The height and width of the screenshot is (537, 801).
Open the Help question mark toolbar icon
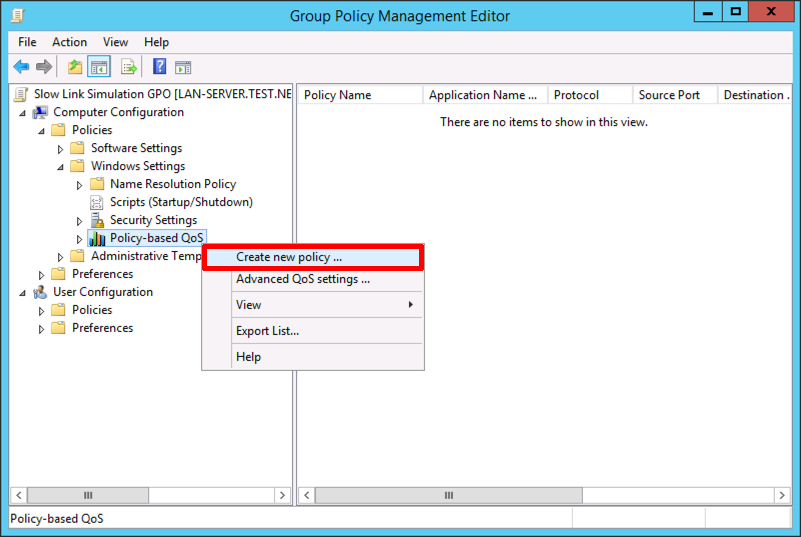click(159, 66)
